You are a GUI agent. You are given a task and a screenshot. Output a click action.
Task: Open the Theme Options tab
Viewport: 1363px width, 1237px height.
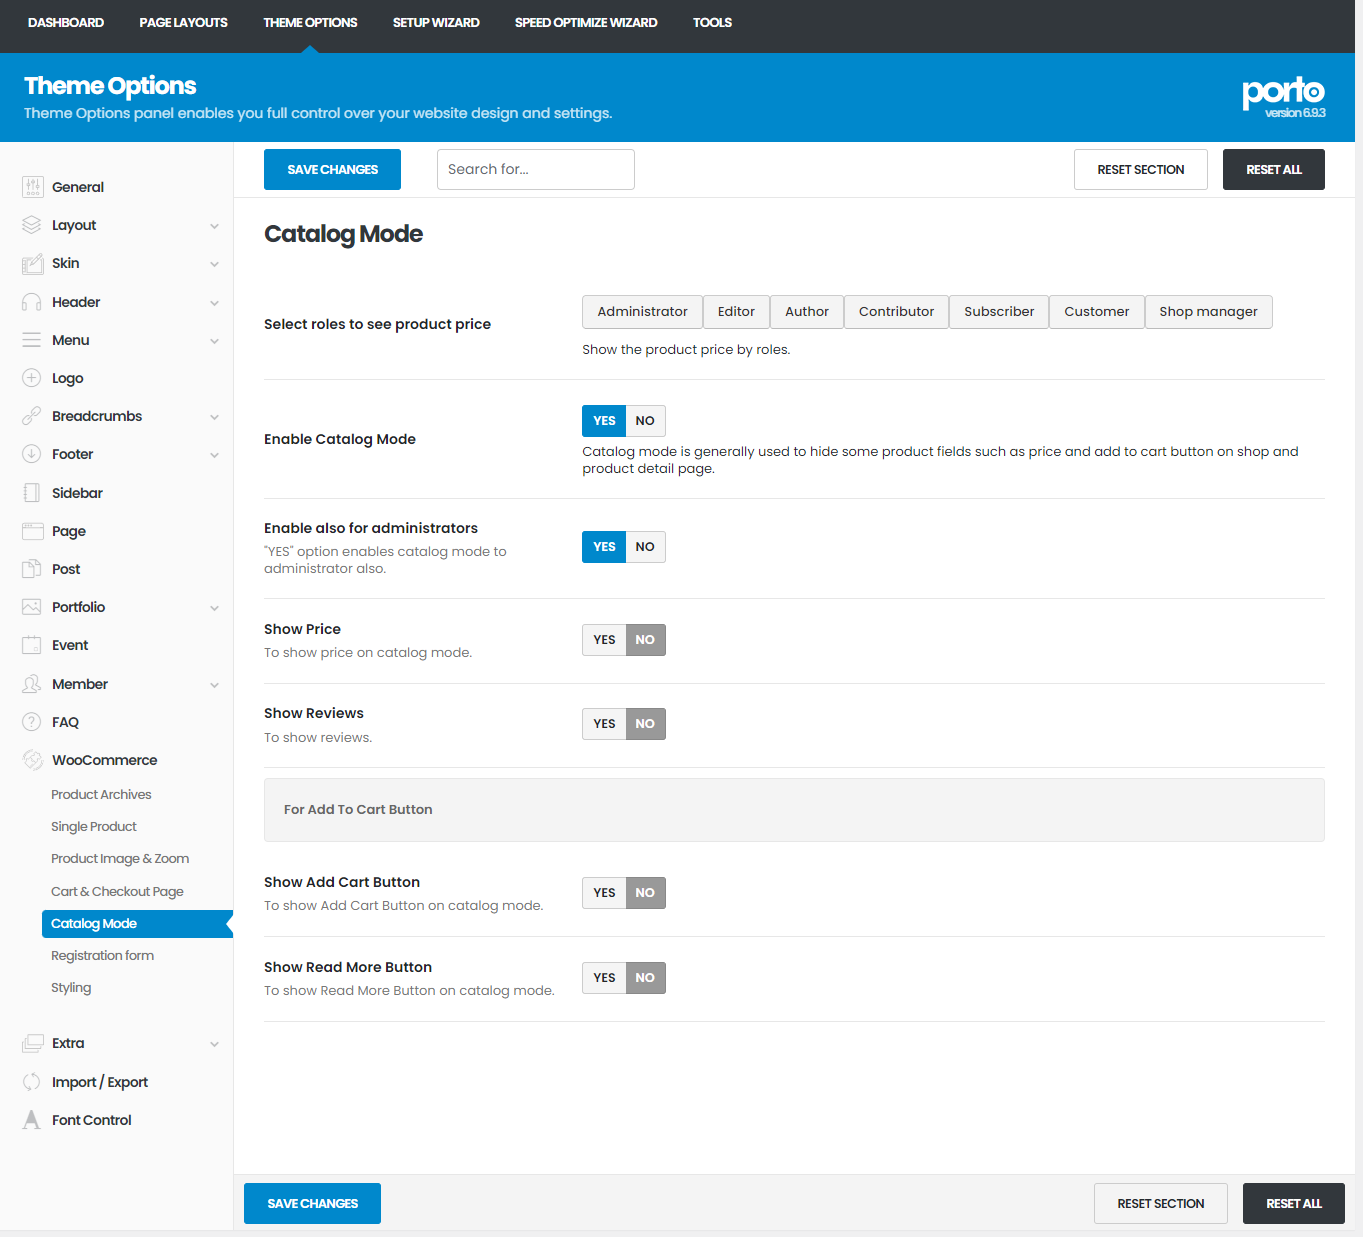310,22
